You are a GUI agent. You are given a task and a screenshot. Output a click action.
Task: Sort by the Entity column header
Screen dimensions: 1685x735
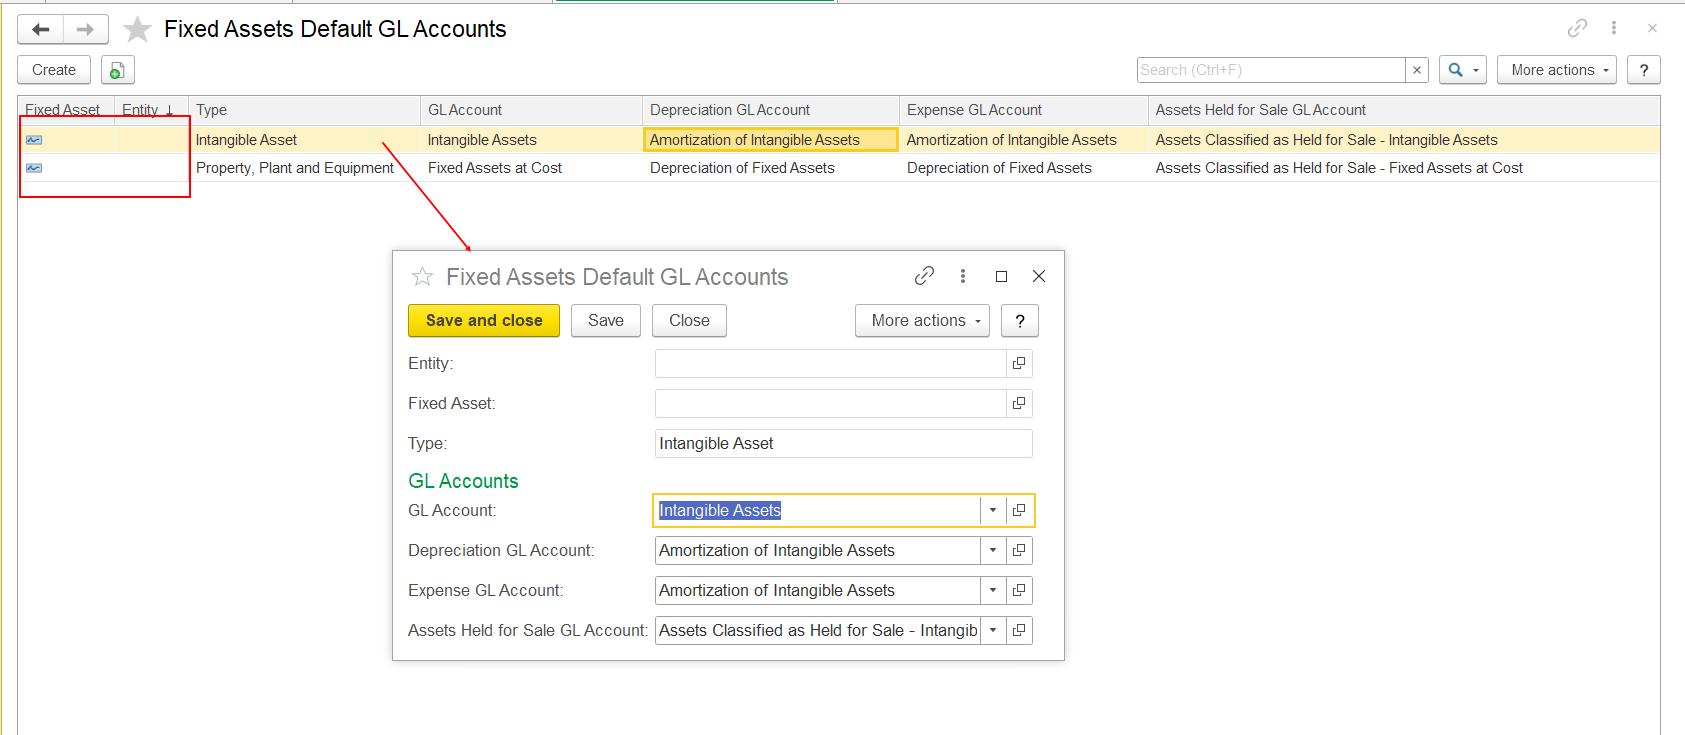(151, 110)
